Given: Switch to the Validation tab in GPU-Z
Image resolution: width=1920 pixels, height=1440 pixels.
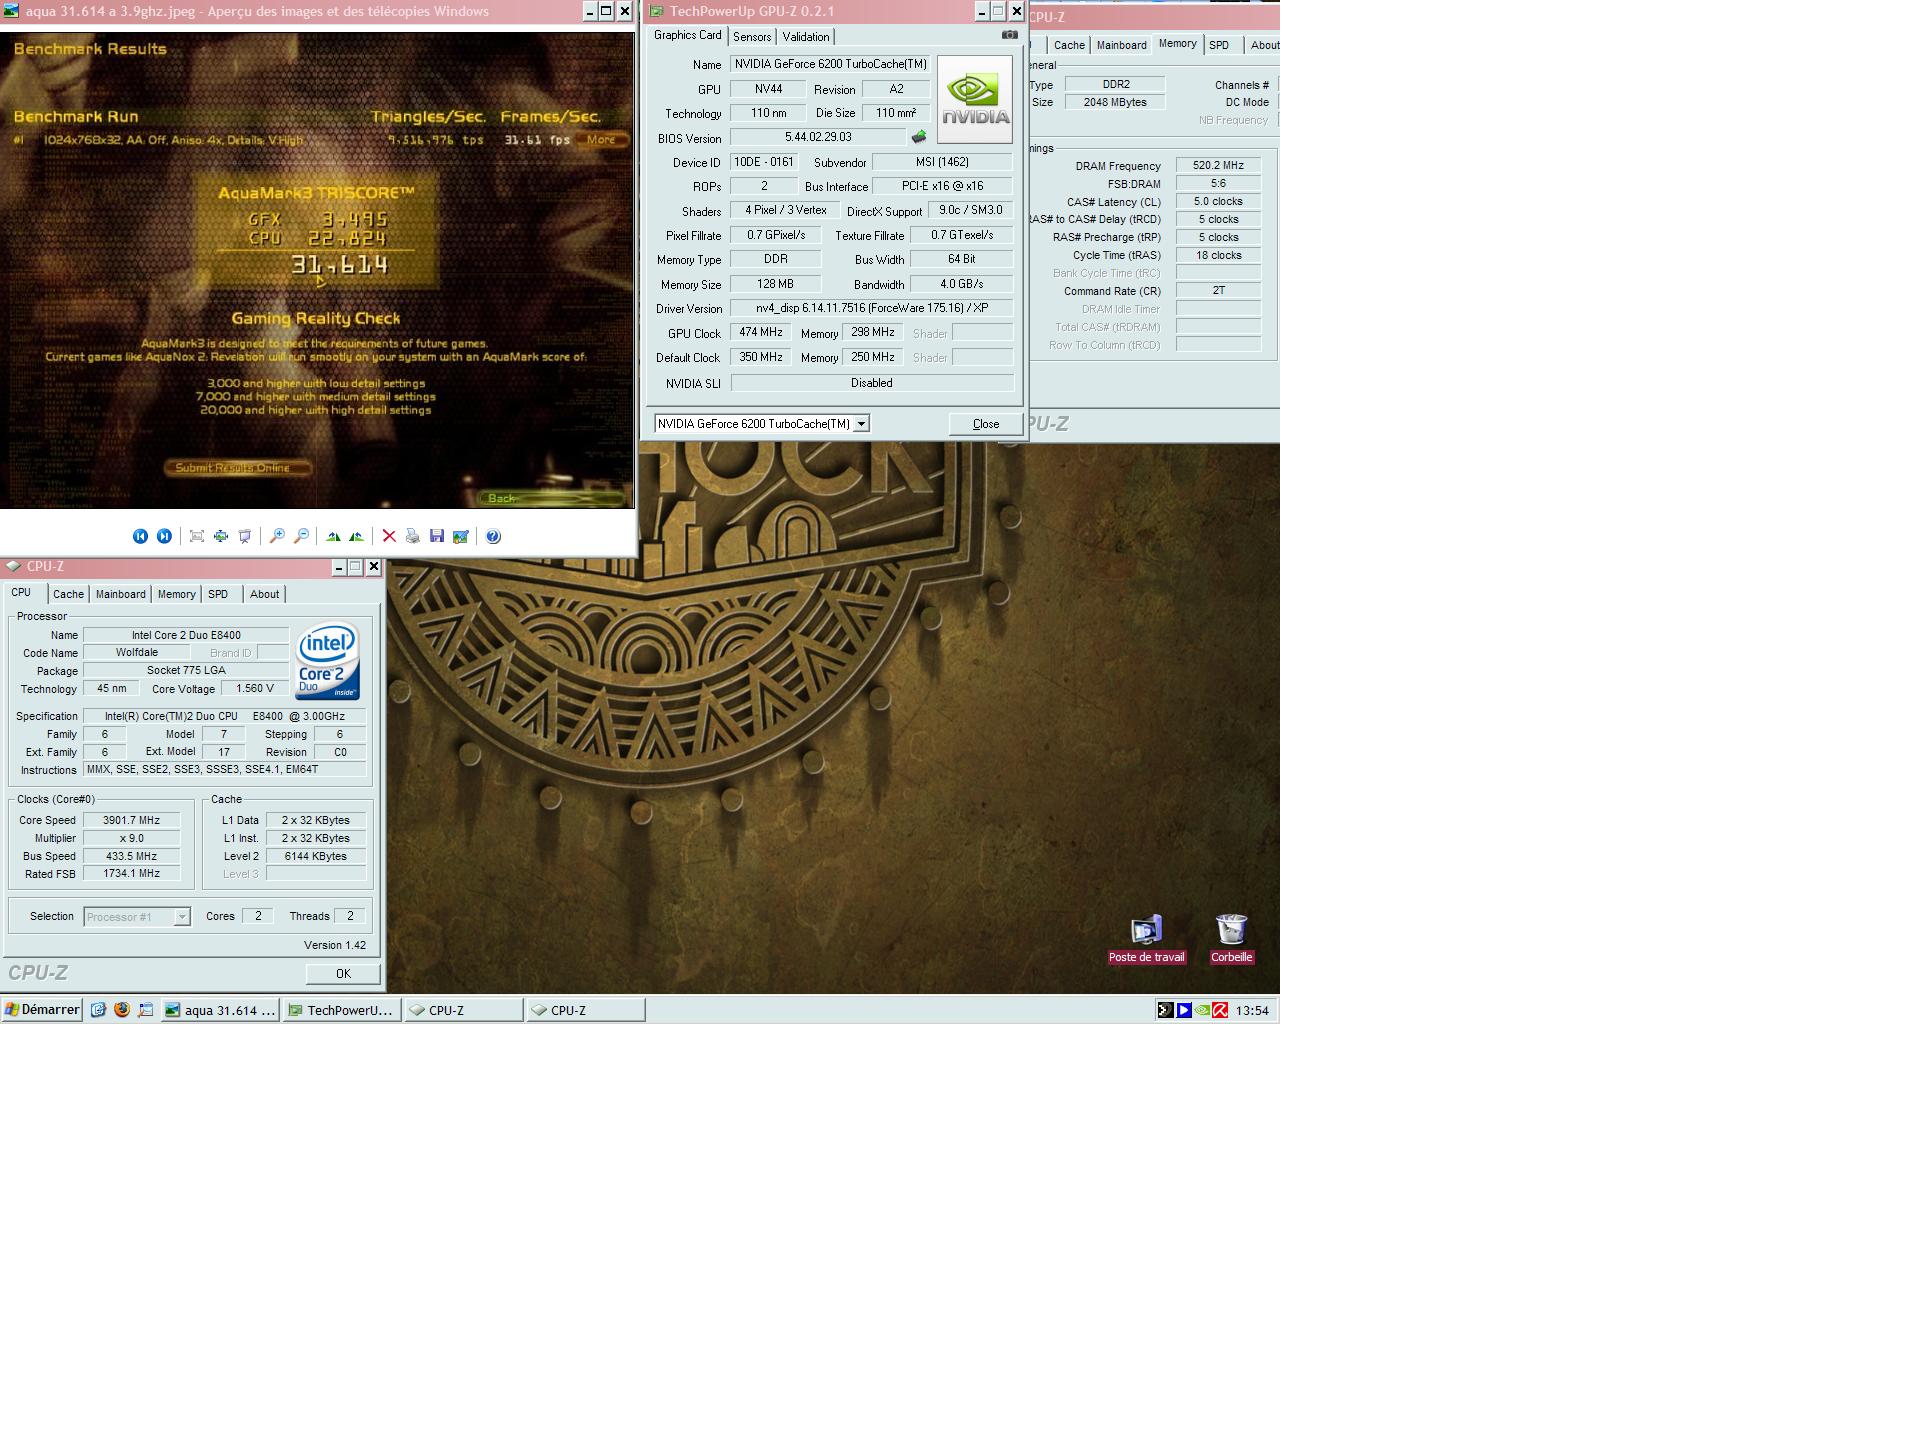Looking at the screenshot, I should click(805, 37).
